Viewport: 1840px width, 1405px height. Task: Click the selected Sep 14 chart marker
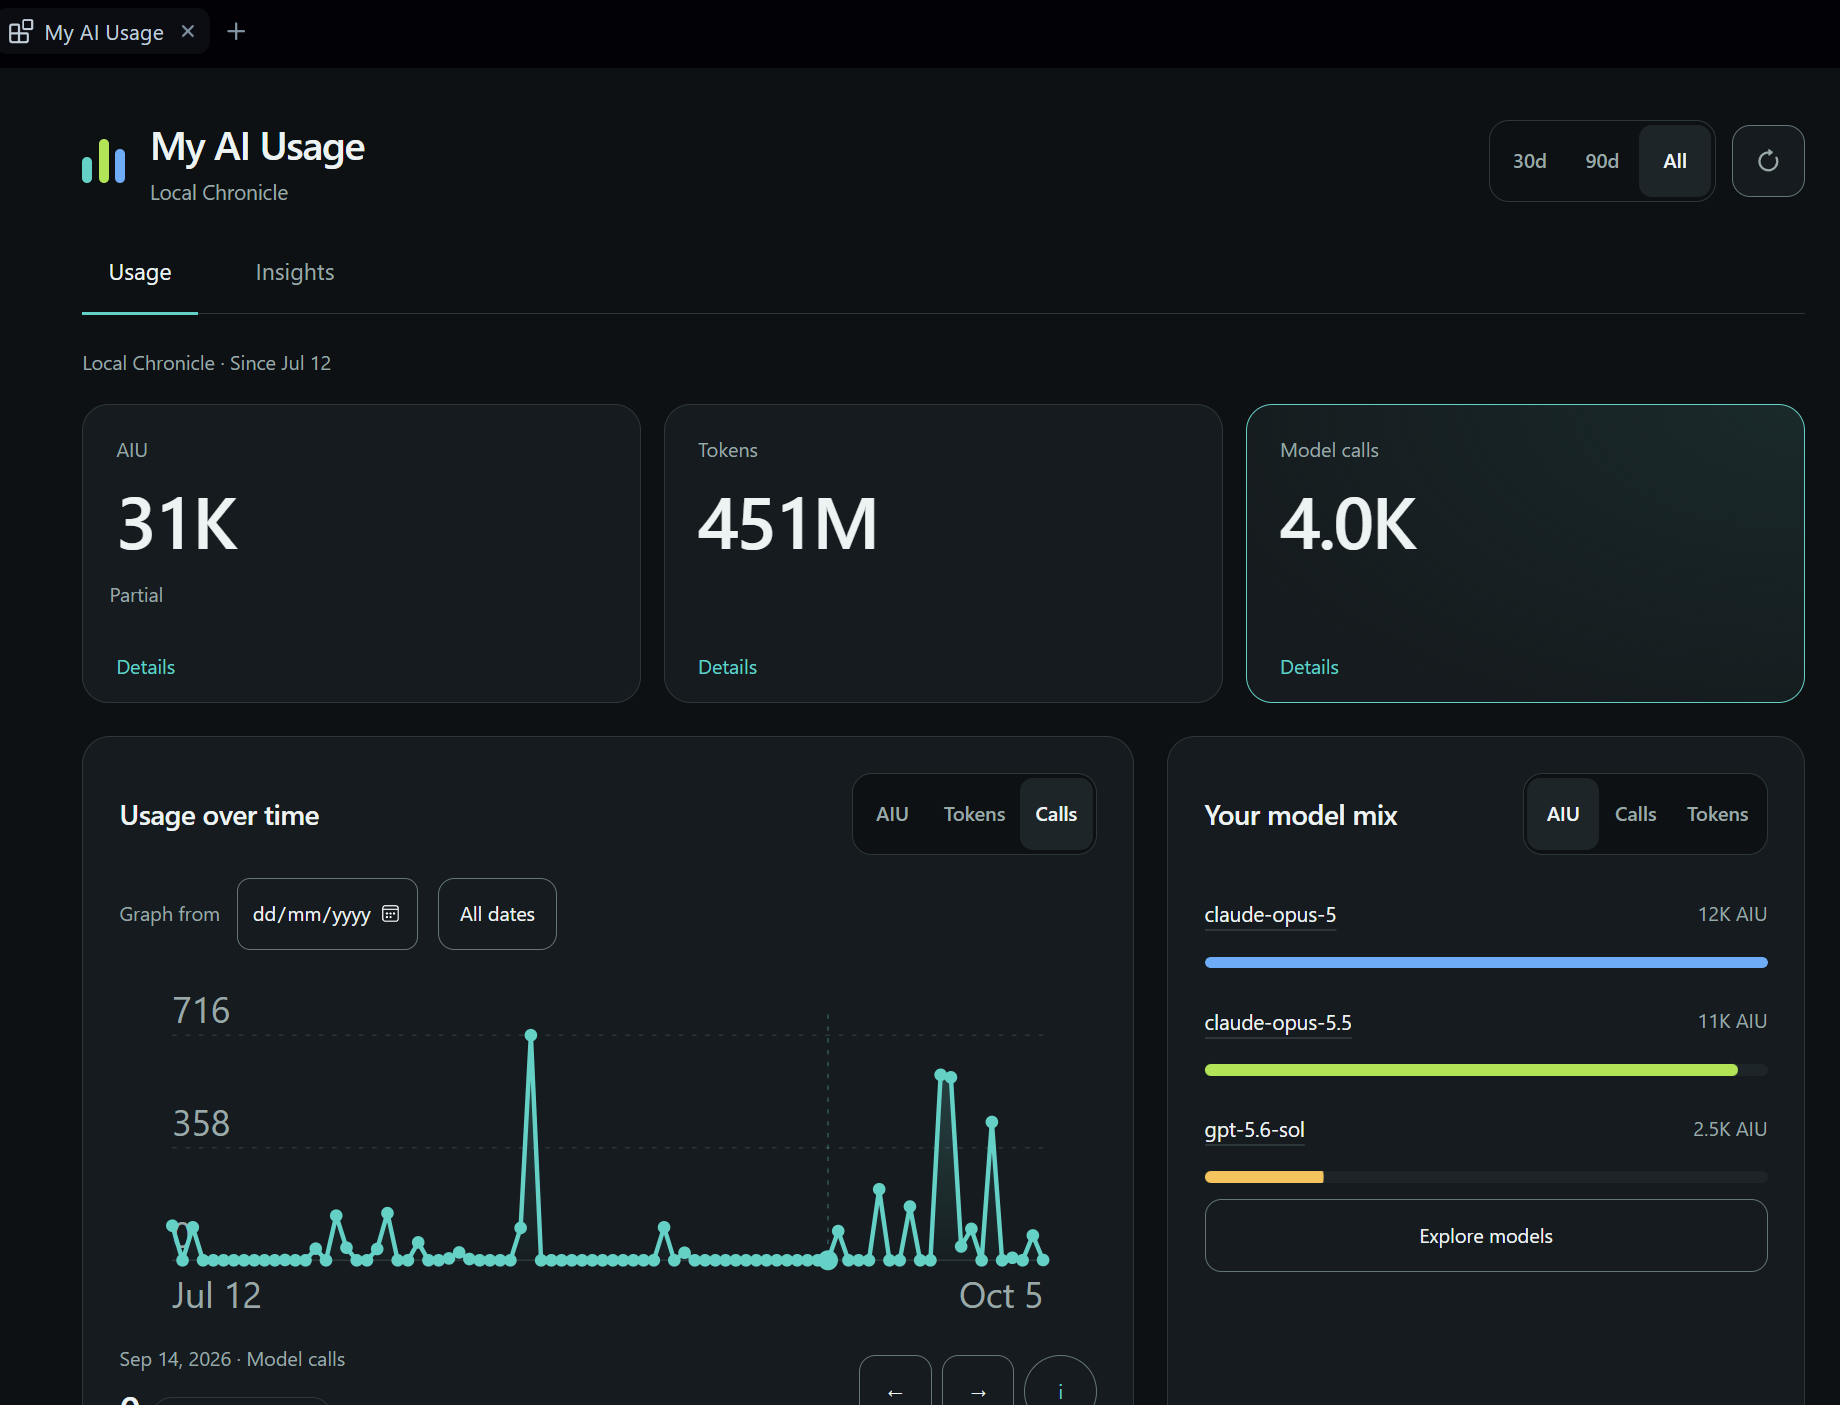[x=828, y=1260]
